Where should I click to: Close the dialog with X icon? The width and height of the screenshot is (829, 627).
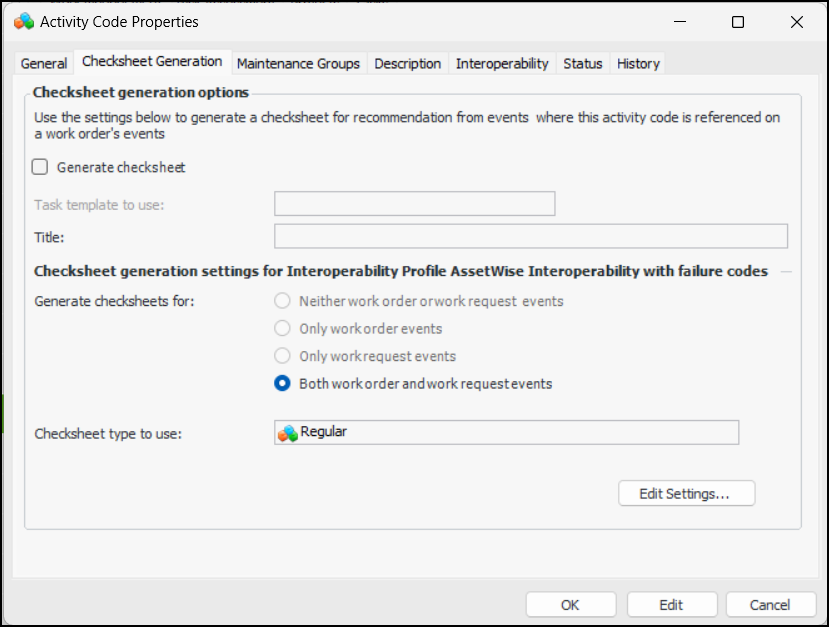[796, 21]
